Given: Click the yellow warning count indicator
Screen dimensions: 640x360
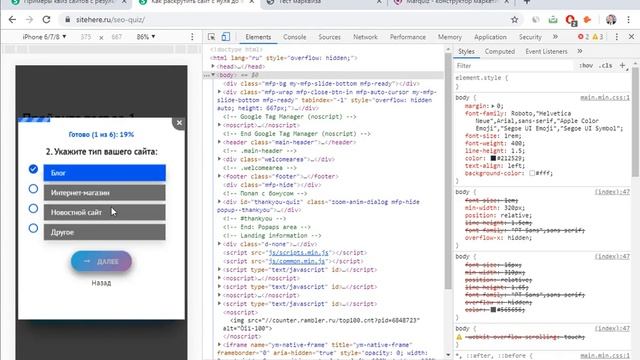Looking at the screenshot, I should 598,37.
